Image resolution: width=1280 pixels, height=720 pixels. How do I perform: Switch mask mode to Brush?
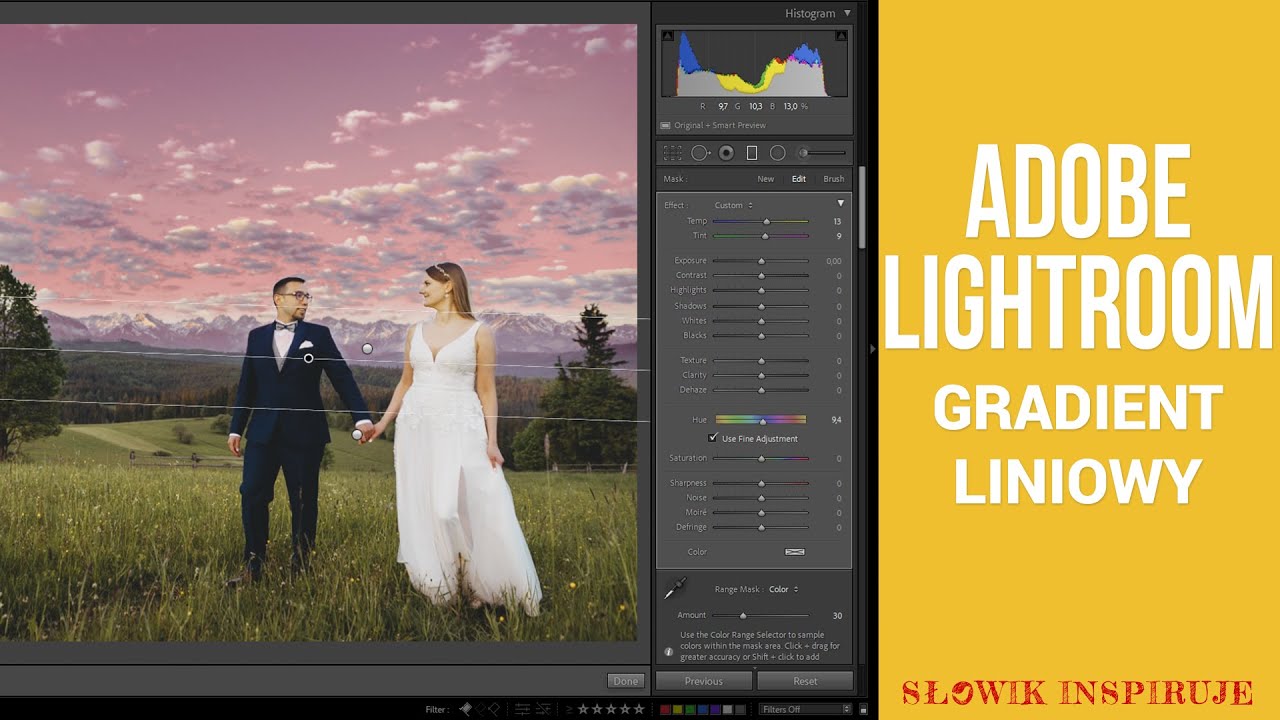pos(833,179)
